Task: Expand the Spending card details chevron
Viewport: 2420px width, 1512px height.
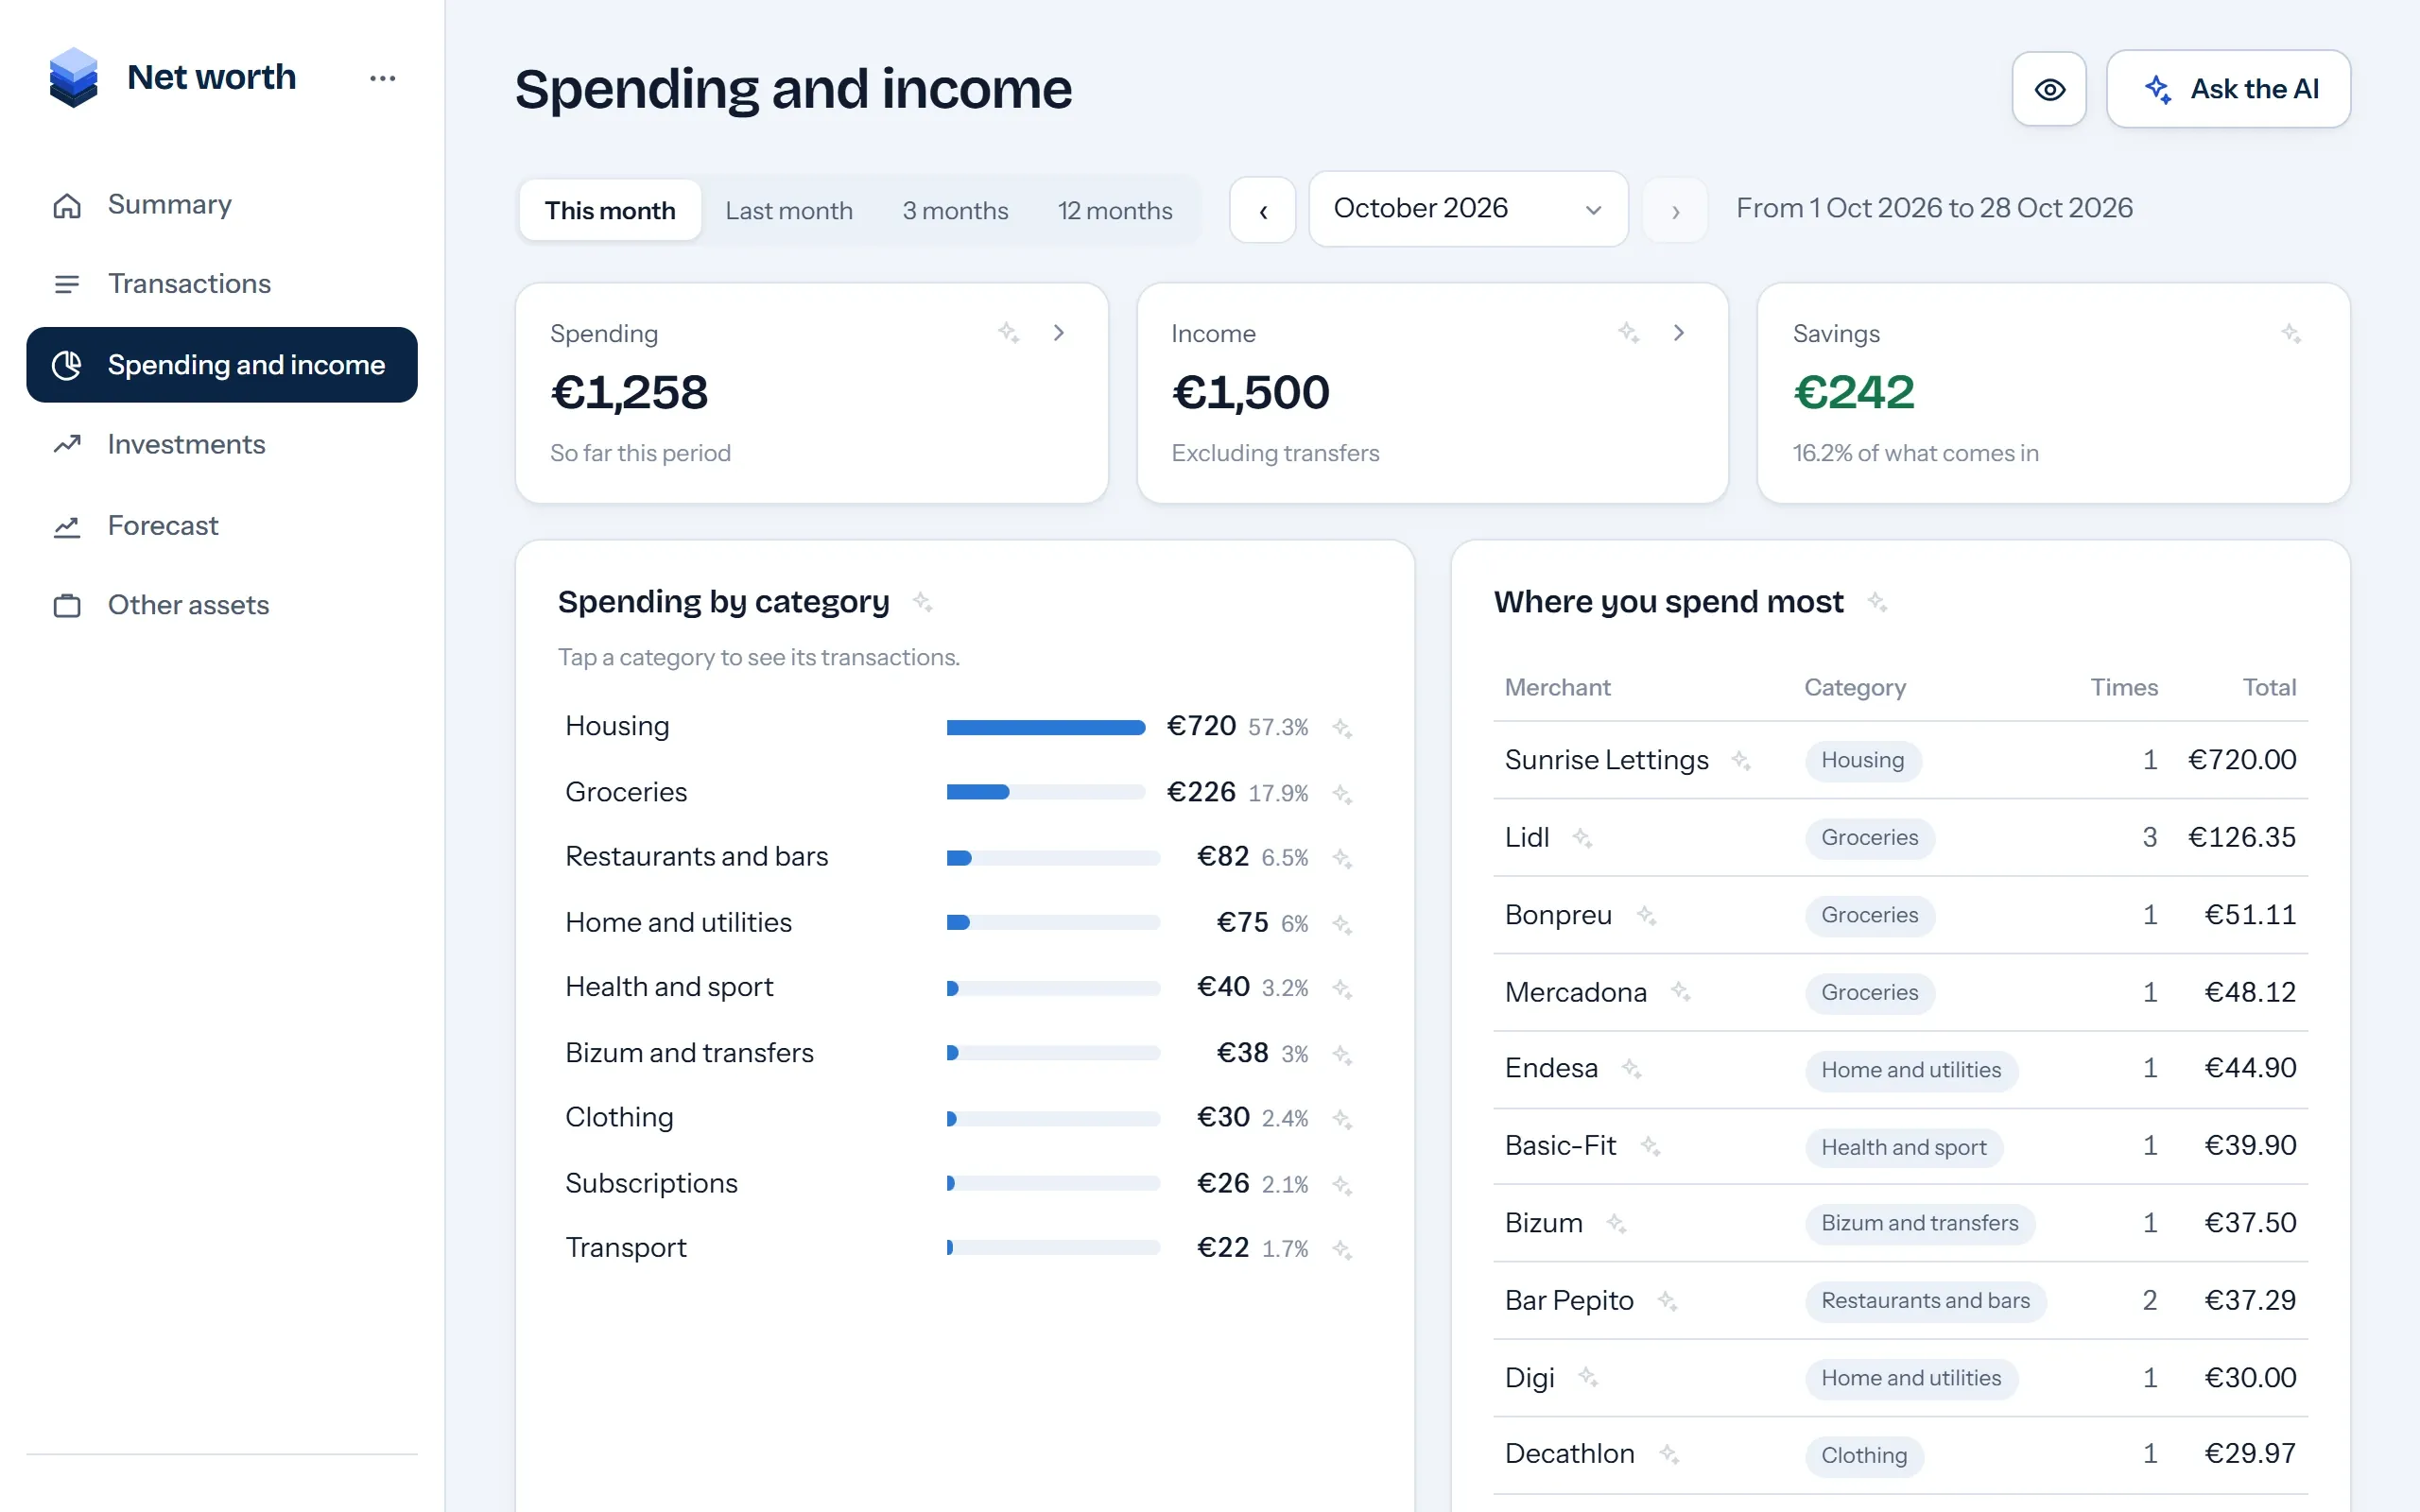Action: tap(1058, 333)
